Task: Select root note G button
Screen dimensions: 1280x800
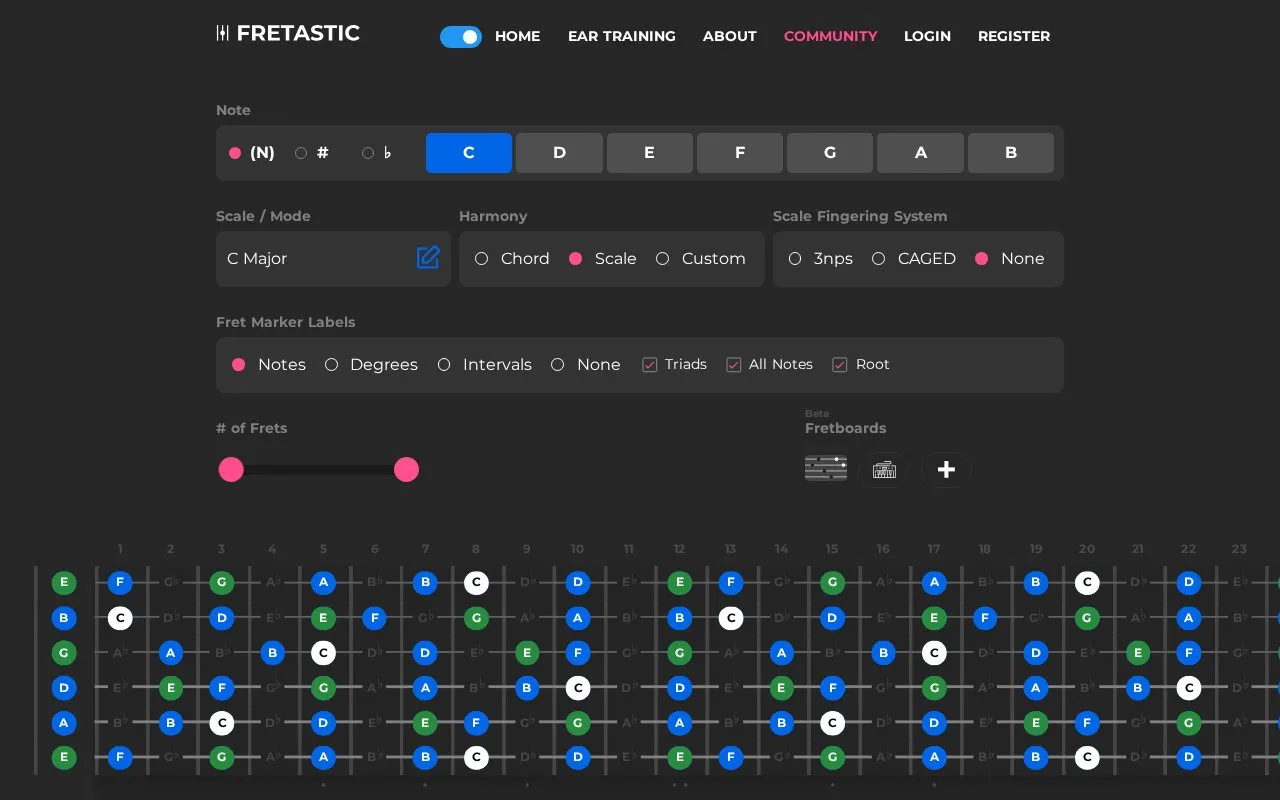Action: pos(830,153)
